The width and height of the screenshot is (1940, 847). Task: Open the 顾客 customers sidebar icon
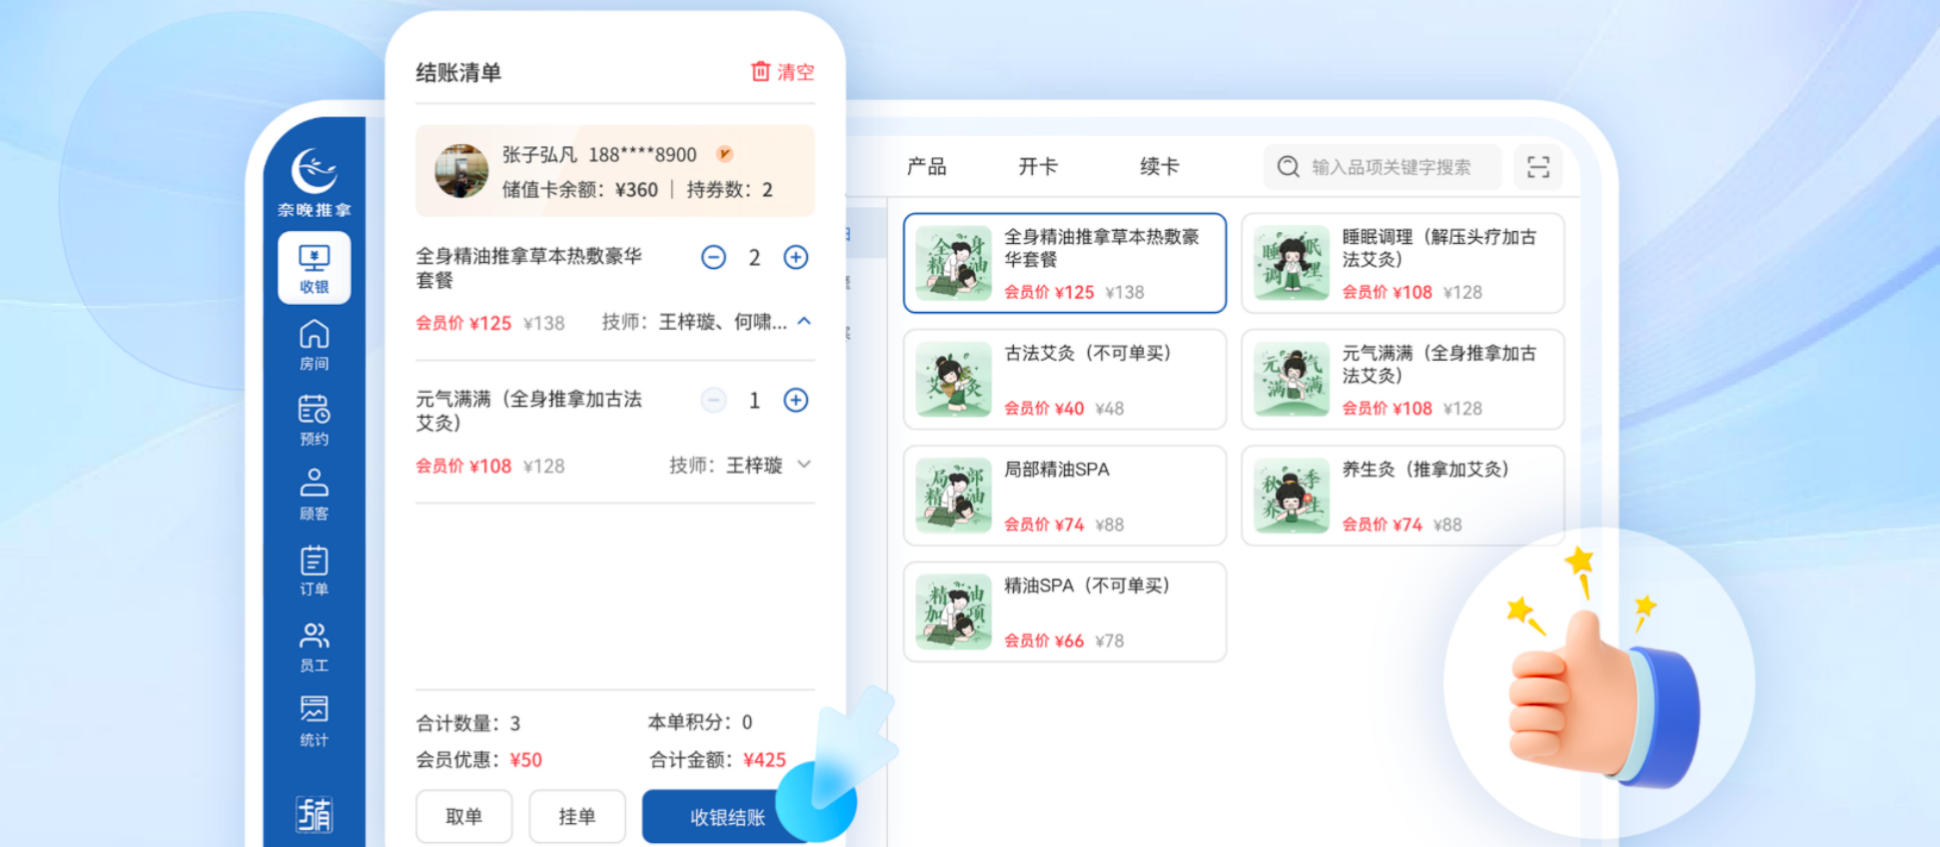[314, 495]
